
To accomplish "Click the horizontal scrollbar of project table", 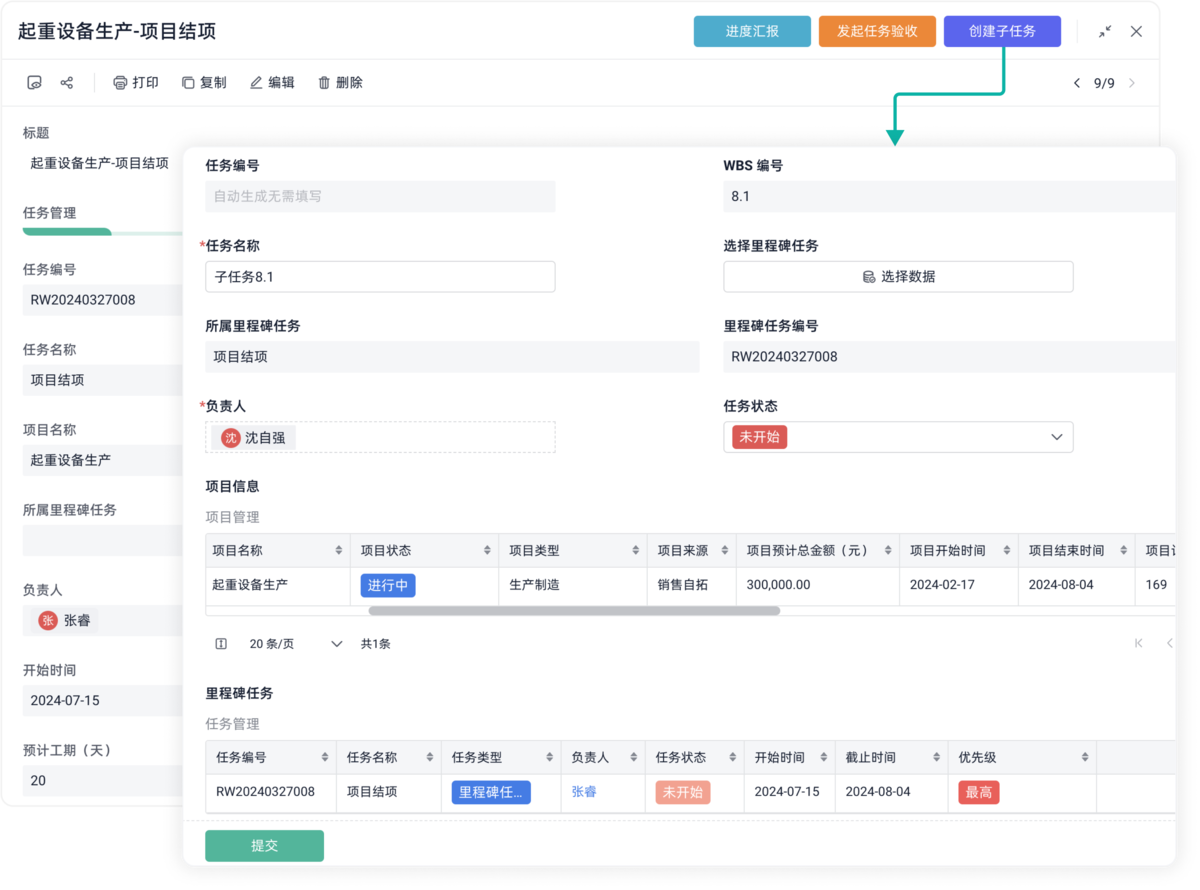I will pyautogui.click(x=574, y=610).
